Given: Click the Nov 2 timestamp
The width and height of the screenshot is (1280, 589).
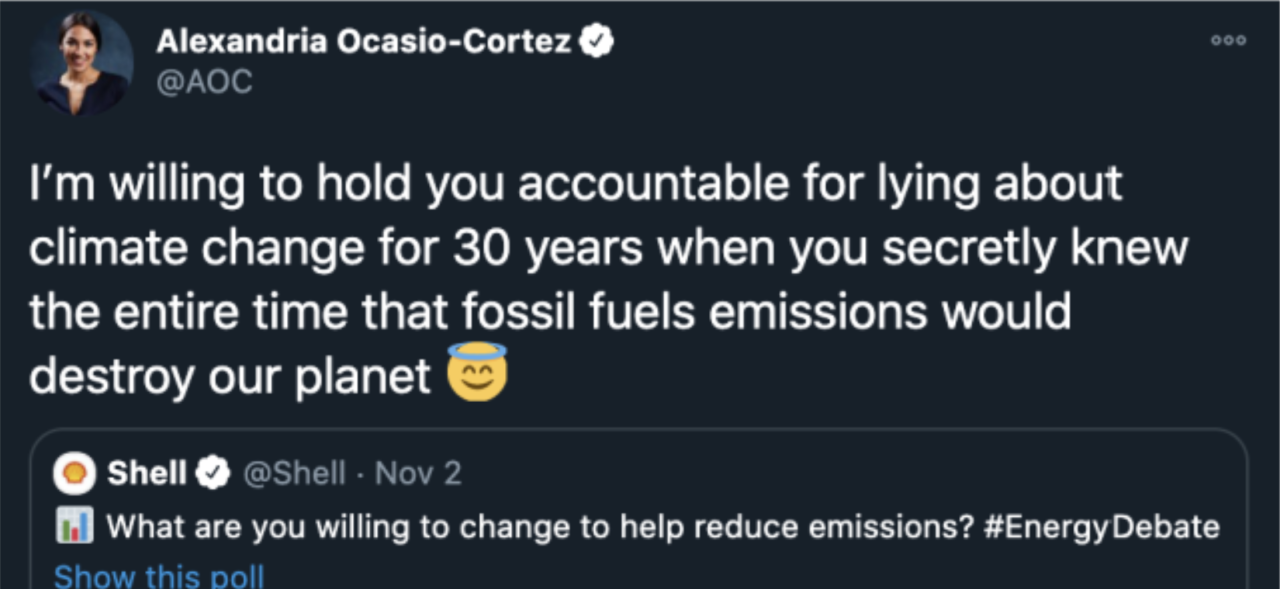Looking at the screenshot, I should pos(418,473).
